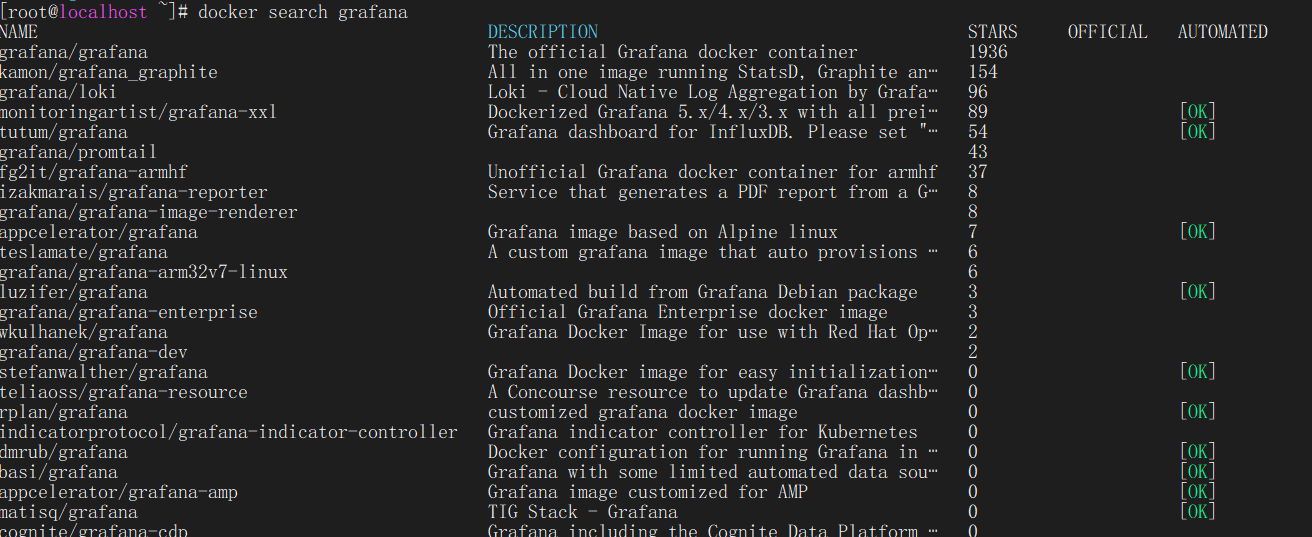Click the "docker search grafana" command text
This screenshot has width=1312, height=537.
pyautogui.click(x=303, y=12)
